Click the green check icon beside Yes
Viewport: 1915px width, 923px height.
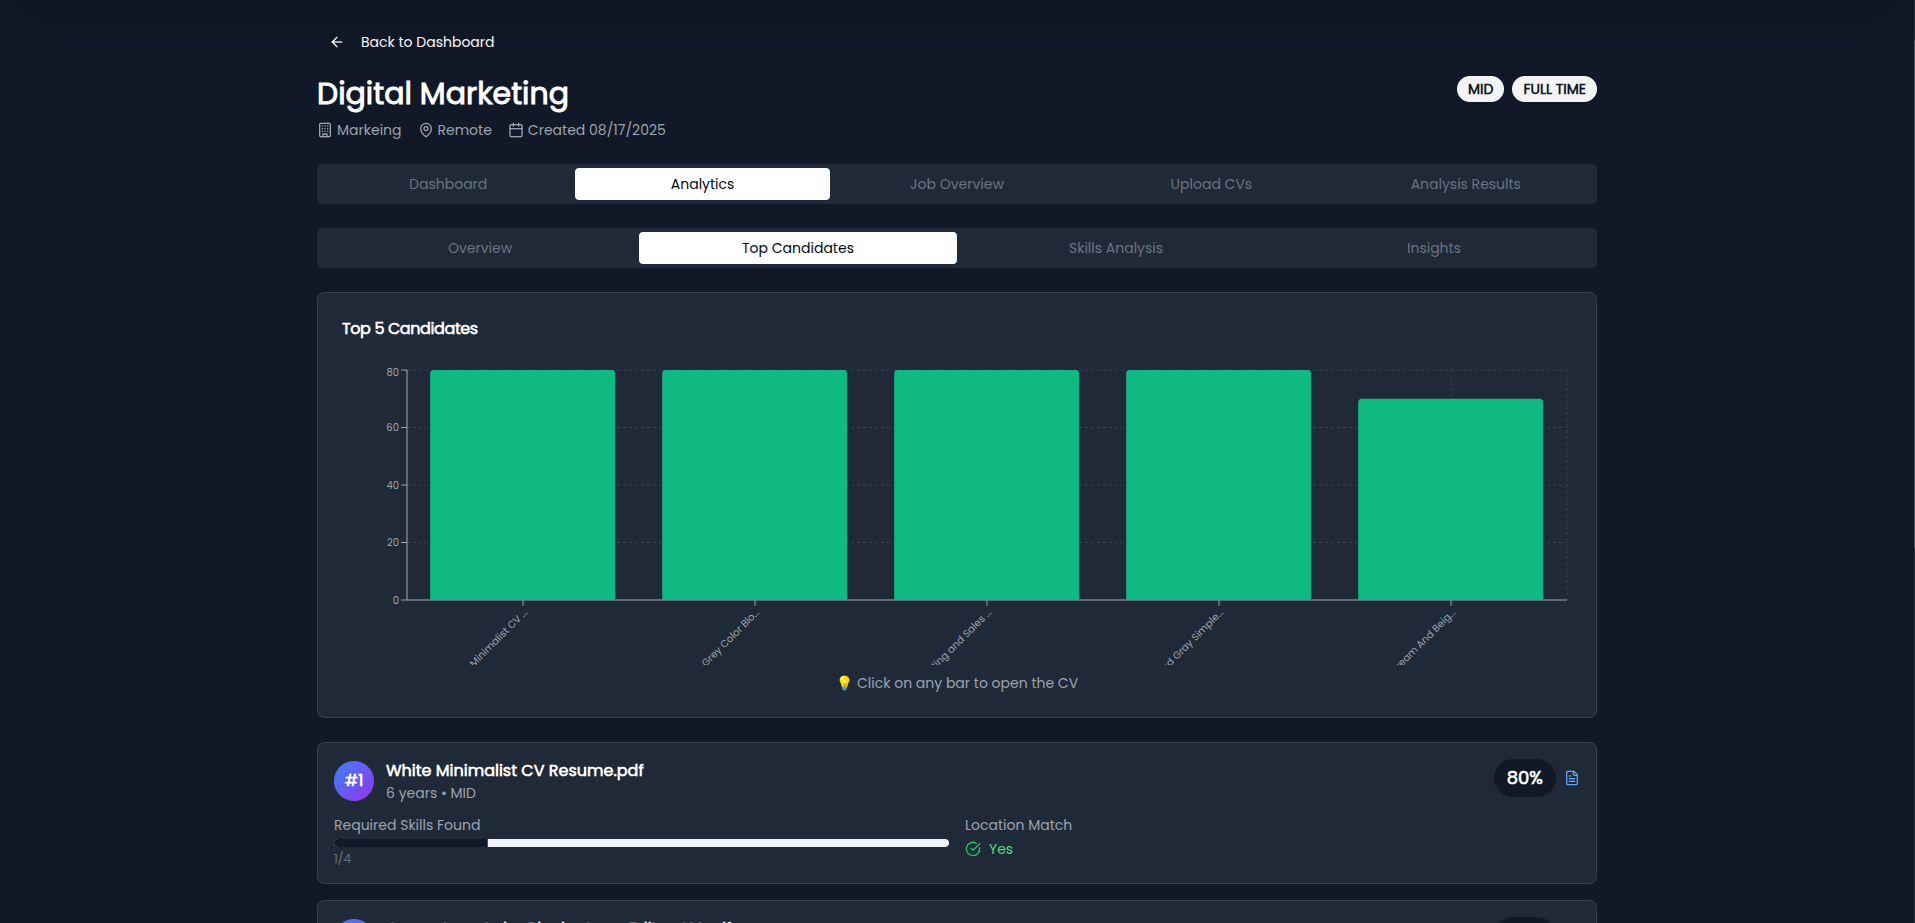tap(973, 849)
